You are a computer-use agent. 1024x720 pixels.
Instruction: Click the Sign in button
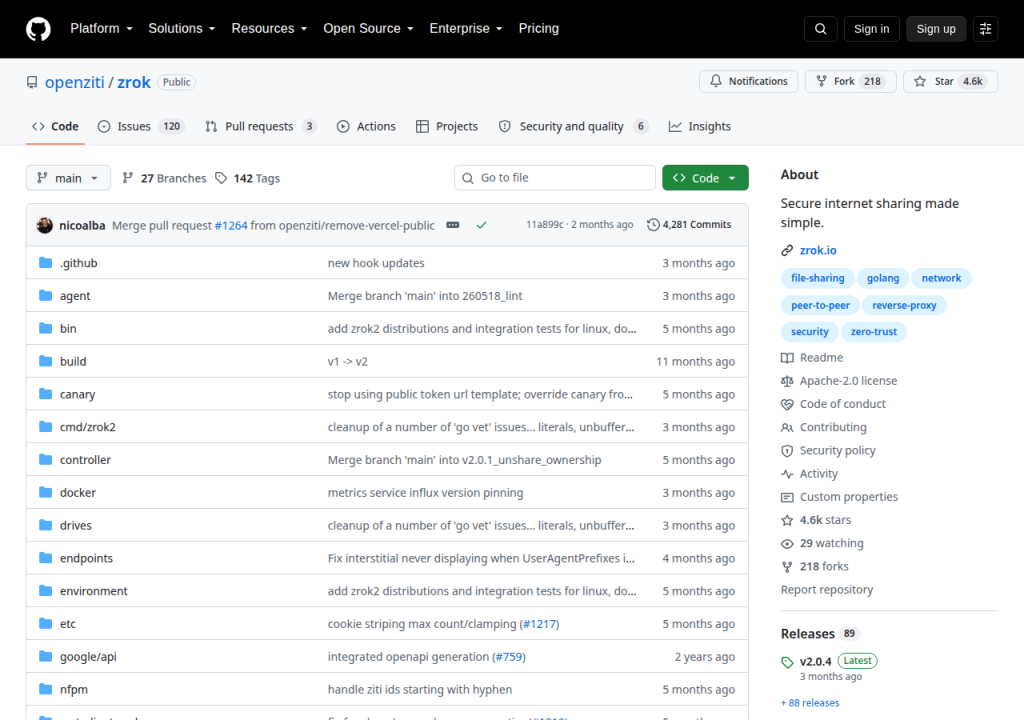point(871,29)
